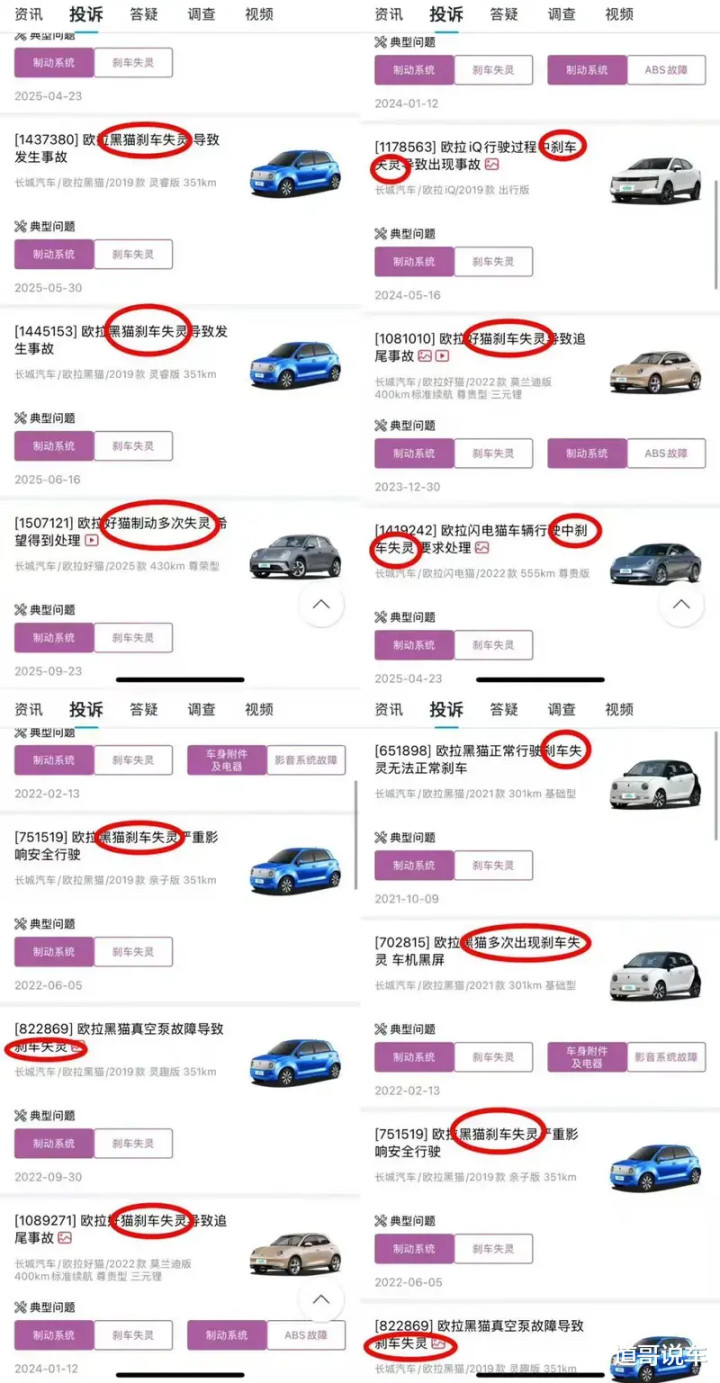This screenshot has width=720, height=1383.
Task: Click image icon beside complaint 1178563 title
Action: tap(491, 164)
